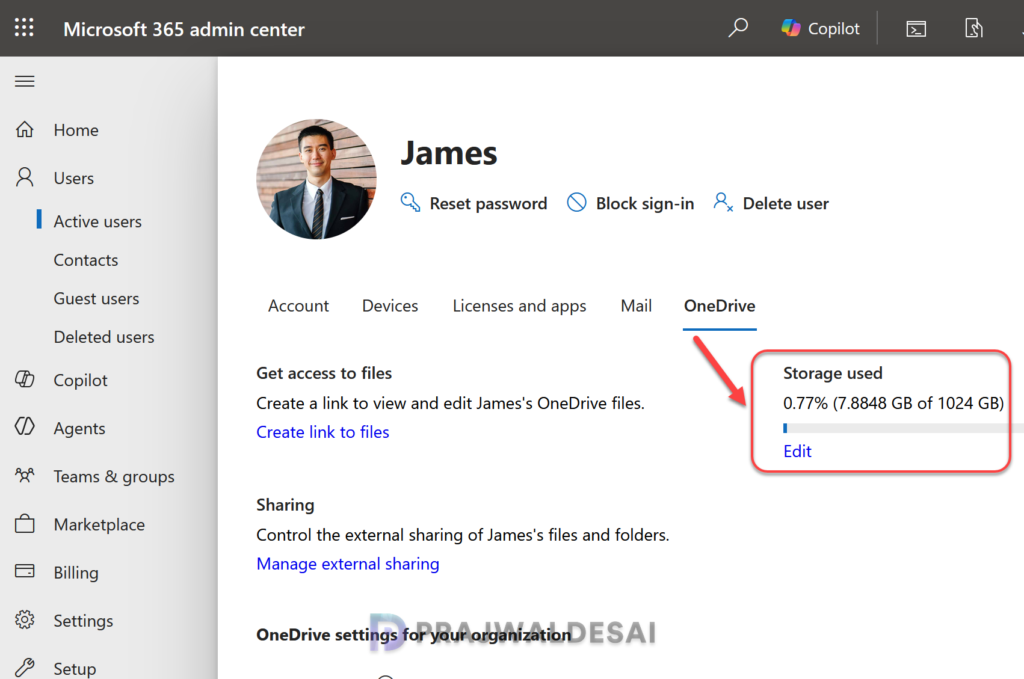Collapse the navigation menu with hamburger icon
The height and width of the screenshot is (679, 1024).
(x=25, y=82)
